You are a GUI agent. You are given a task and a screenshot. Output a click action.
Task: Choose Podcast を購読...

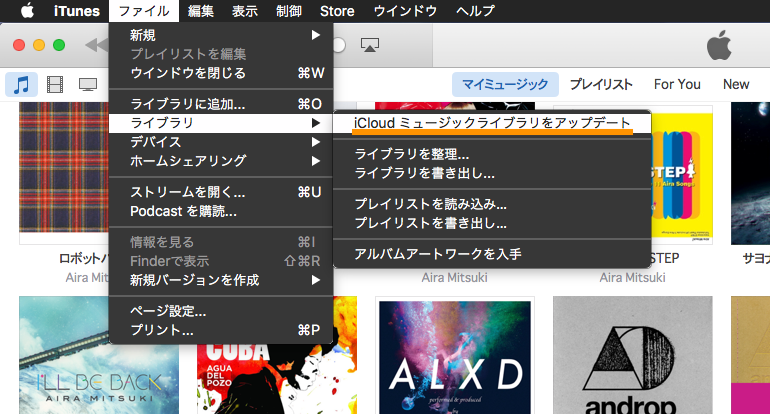pos(221,211)
